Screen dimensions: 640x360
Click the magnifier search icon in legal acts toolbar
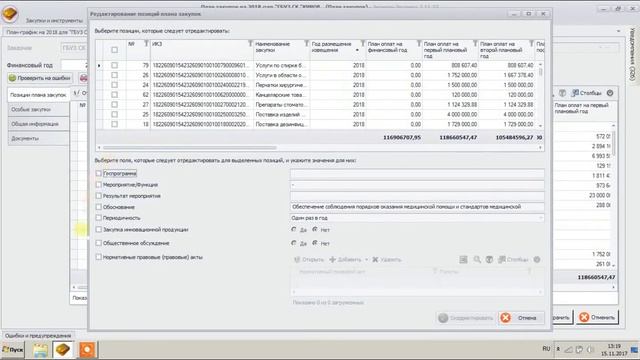[477, 260]
